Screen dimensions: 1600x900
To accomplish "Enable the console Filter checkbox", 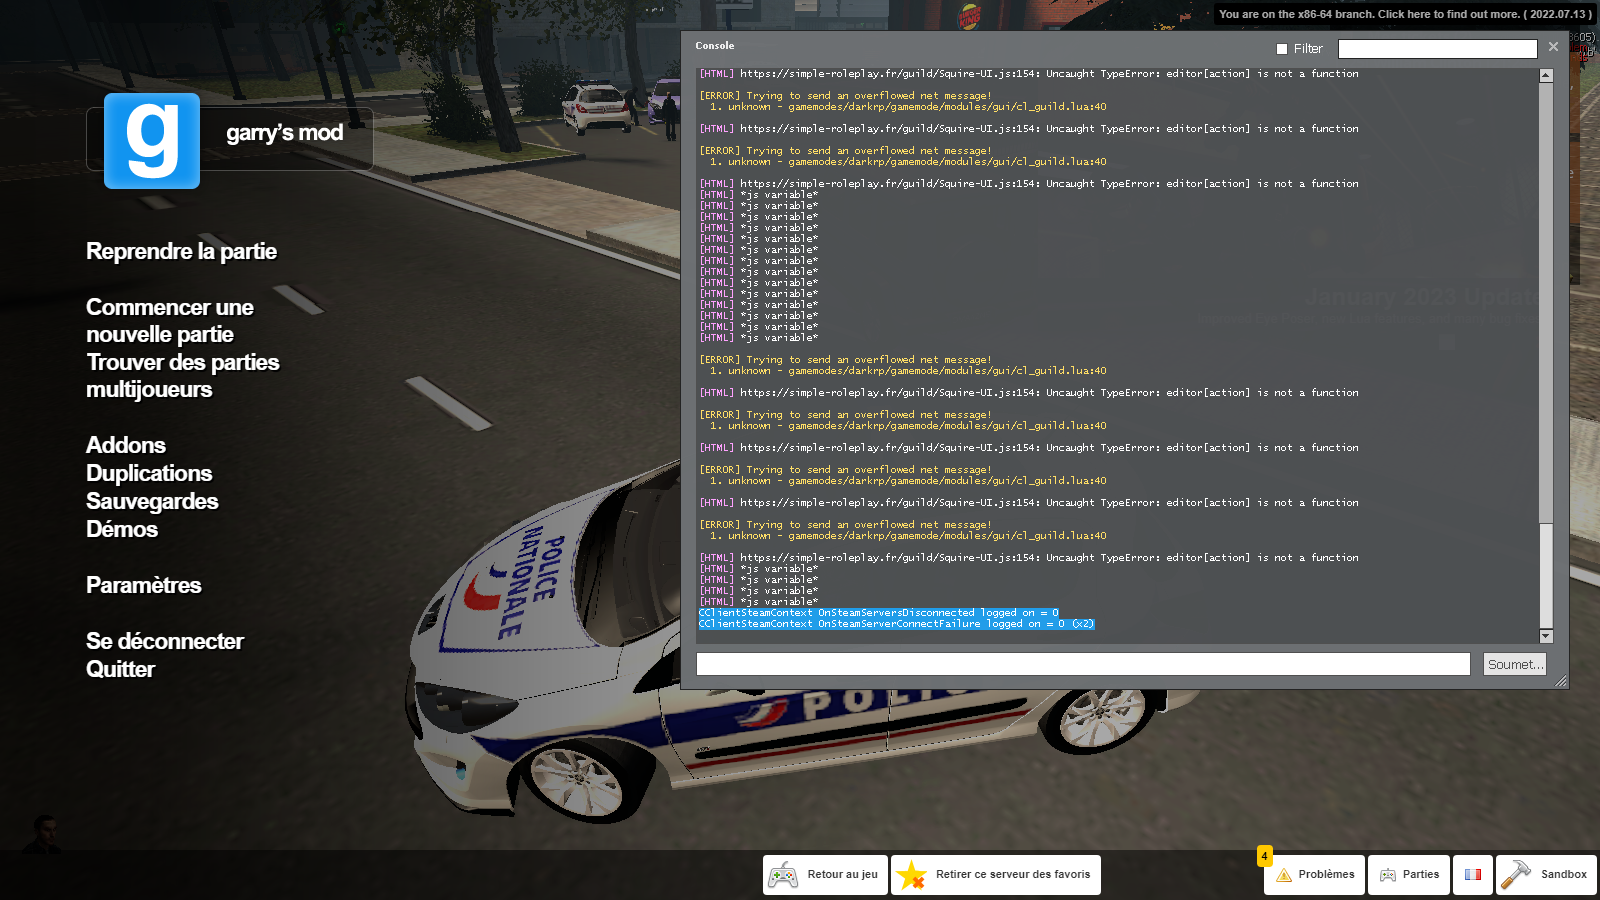I will (x=1282, y=49).
